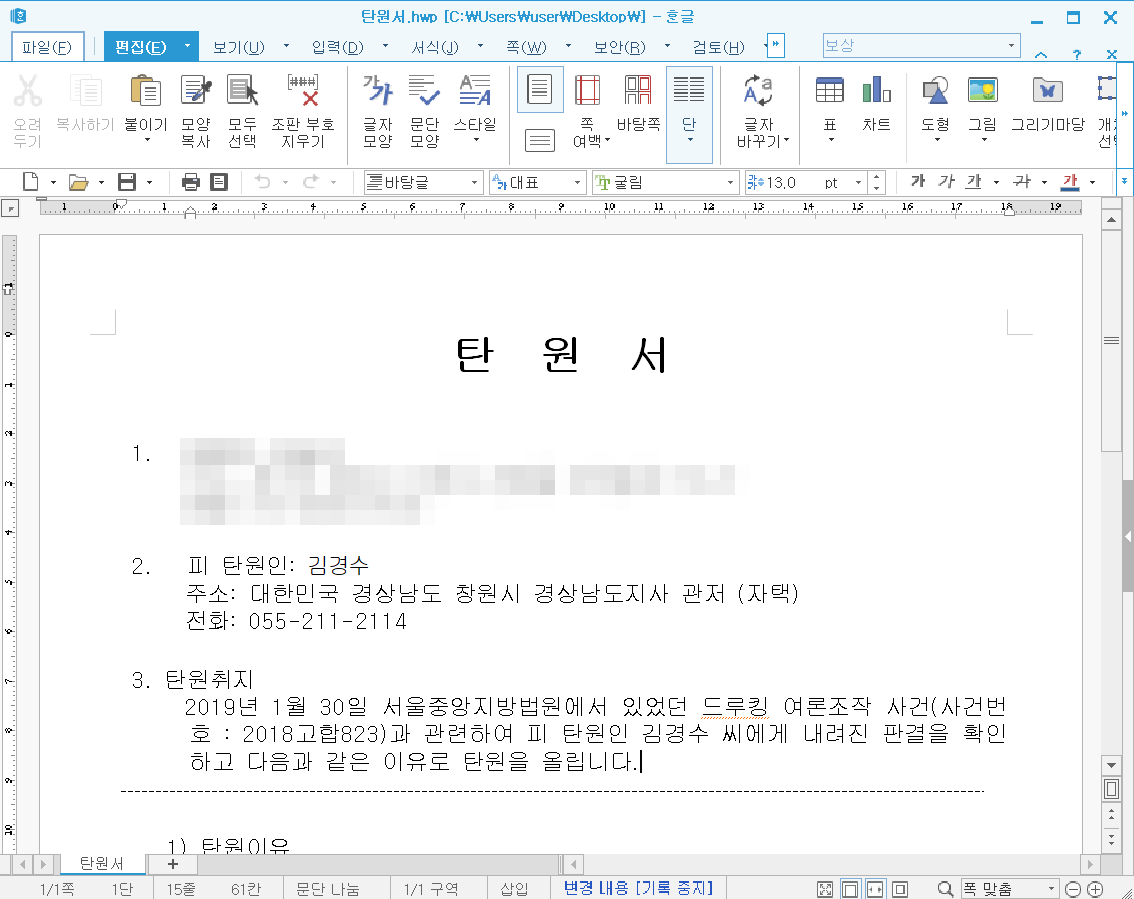Click the font color 가 swatch button
The width and height of the screenshot is (1134, 899).
point(1070,182)
